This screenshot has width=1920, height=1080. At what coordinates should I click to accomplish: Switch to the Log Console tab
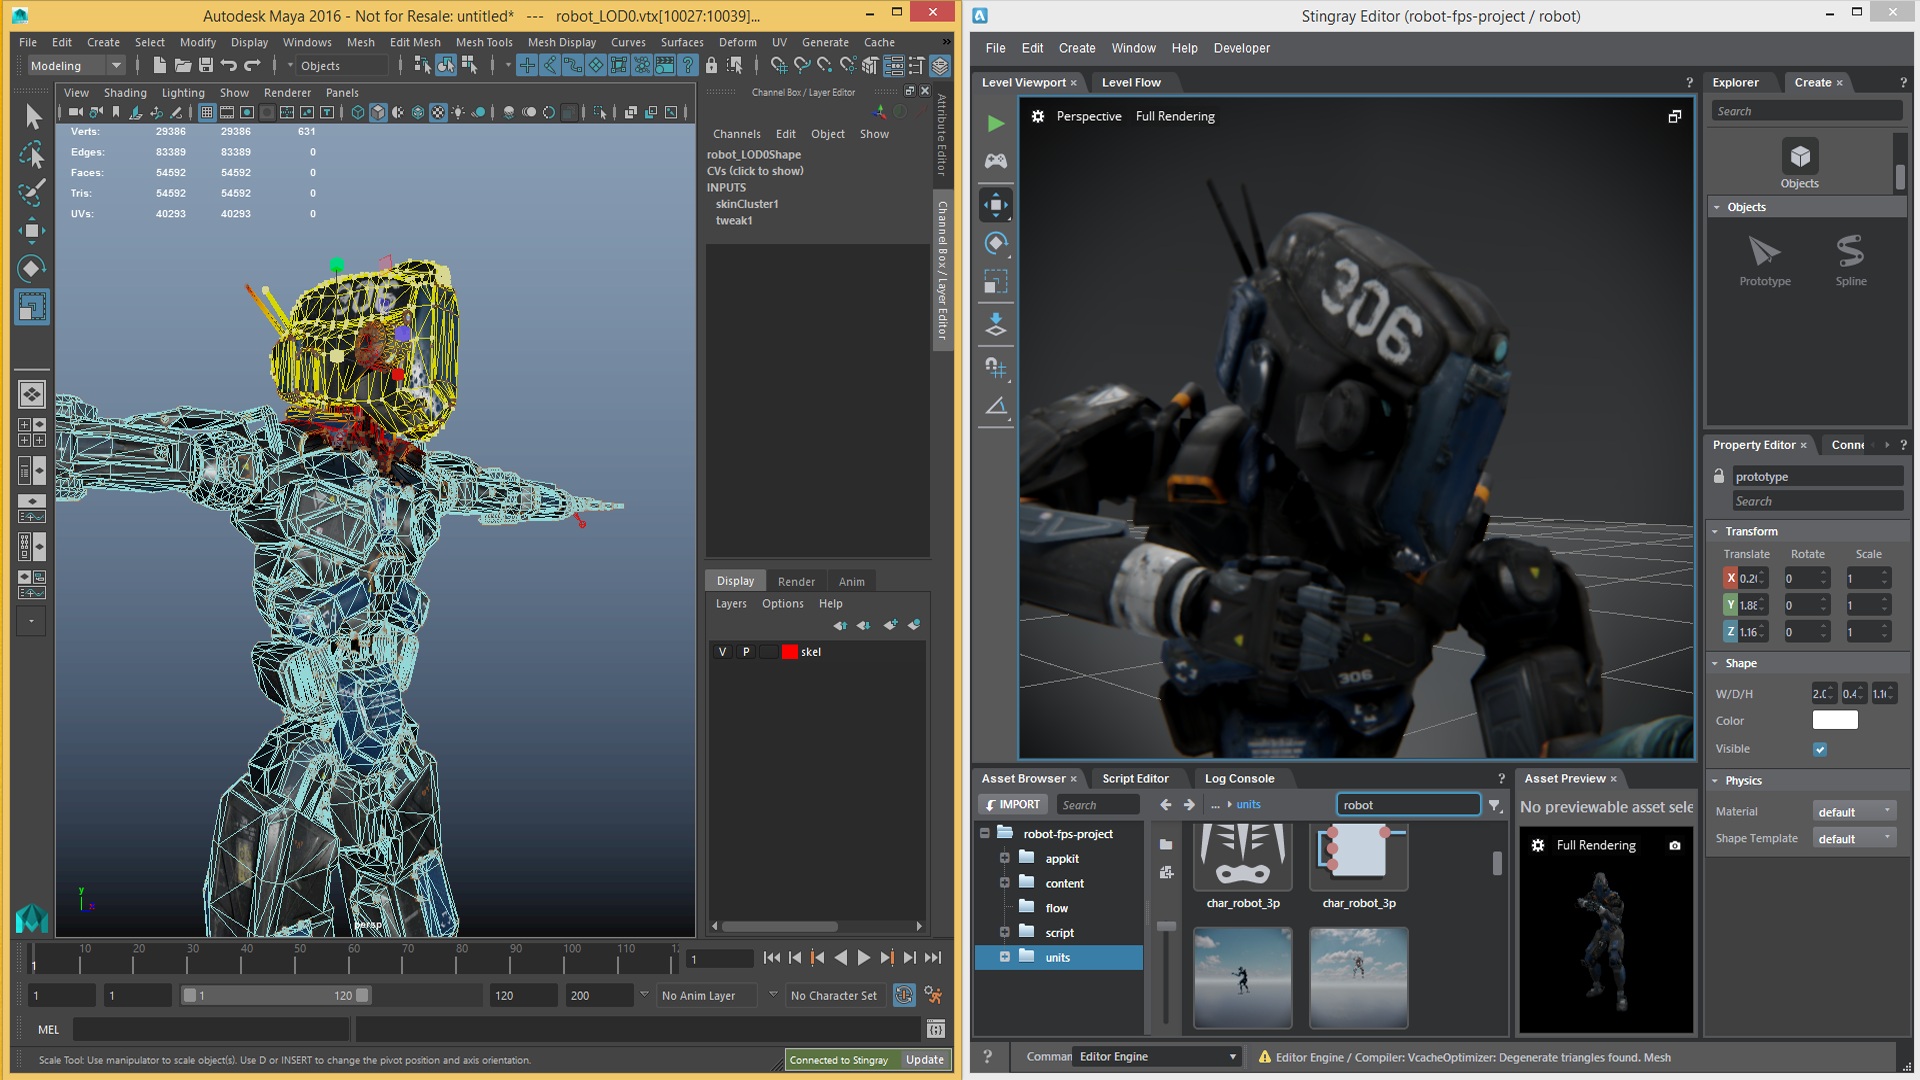pyautogui.click(x=1239, y=779)
